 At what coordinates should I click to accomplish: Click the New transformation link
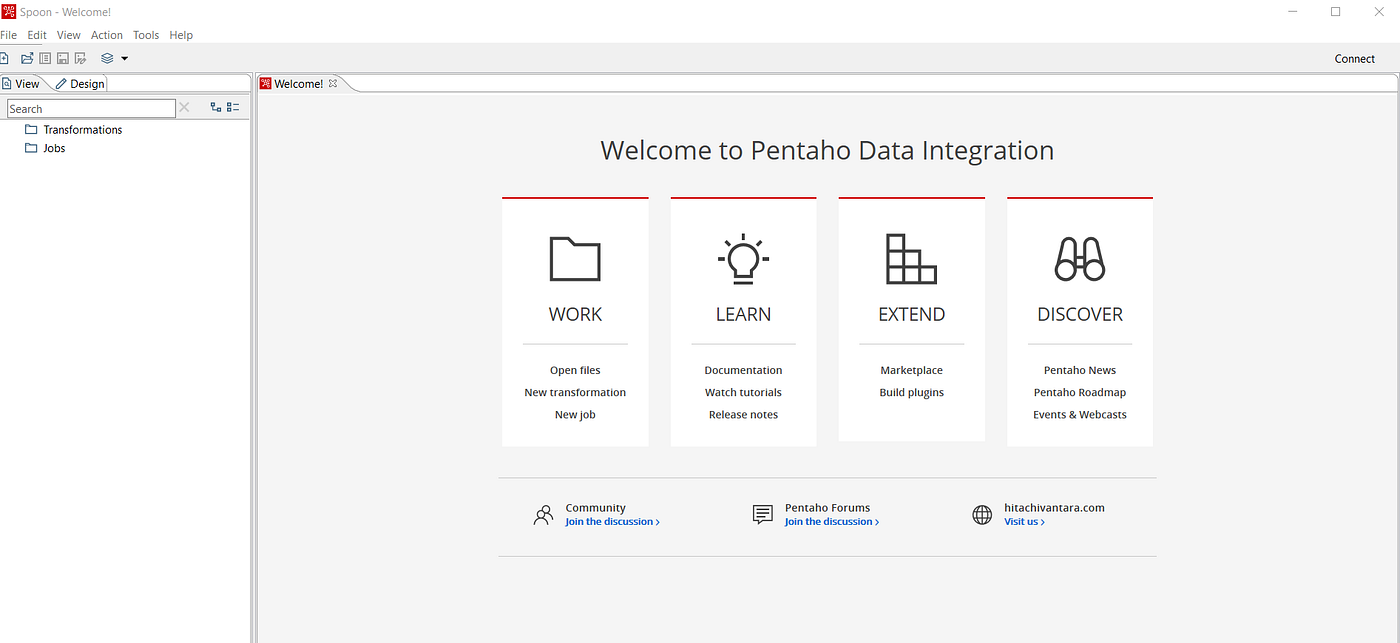tap(575, 392)
